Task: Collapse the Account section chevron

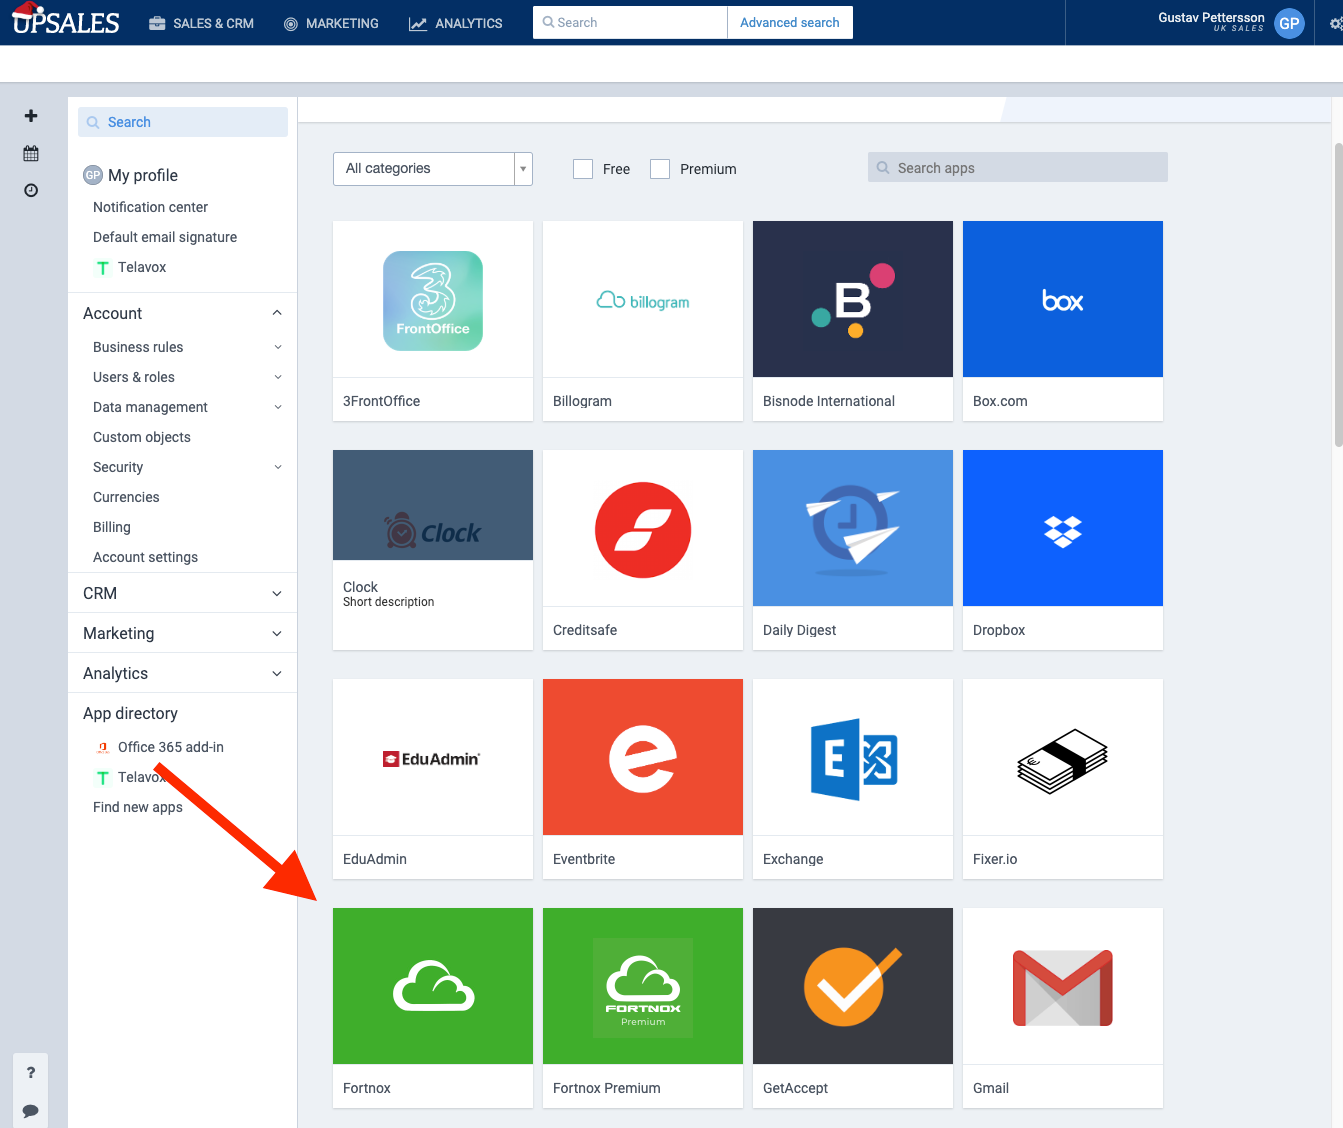Action: click(277, 313)
